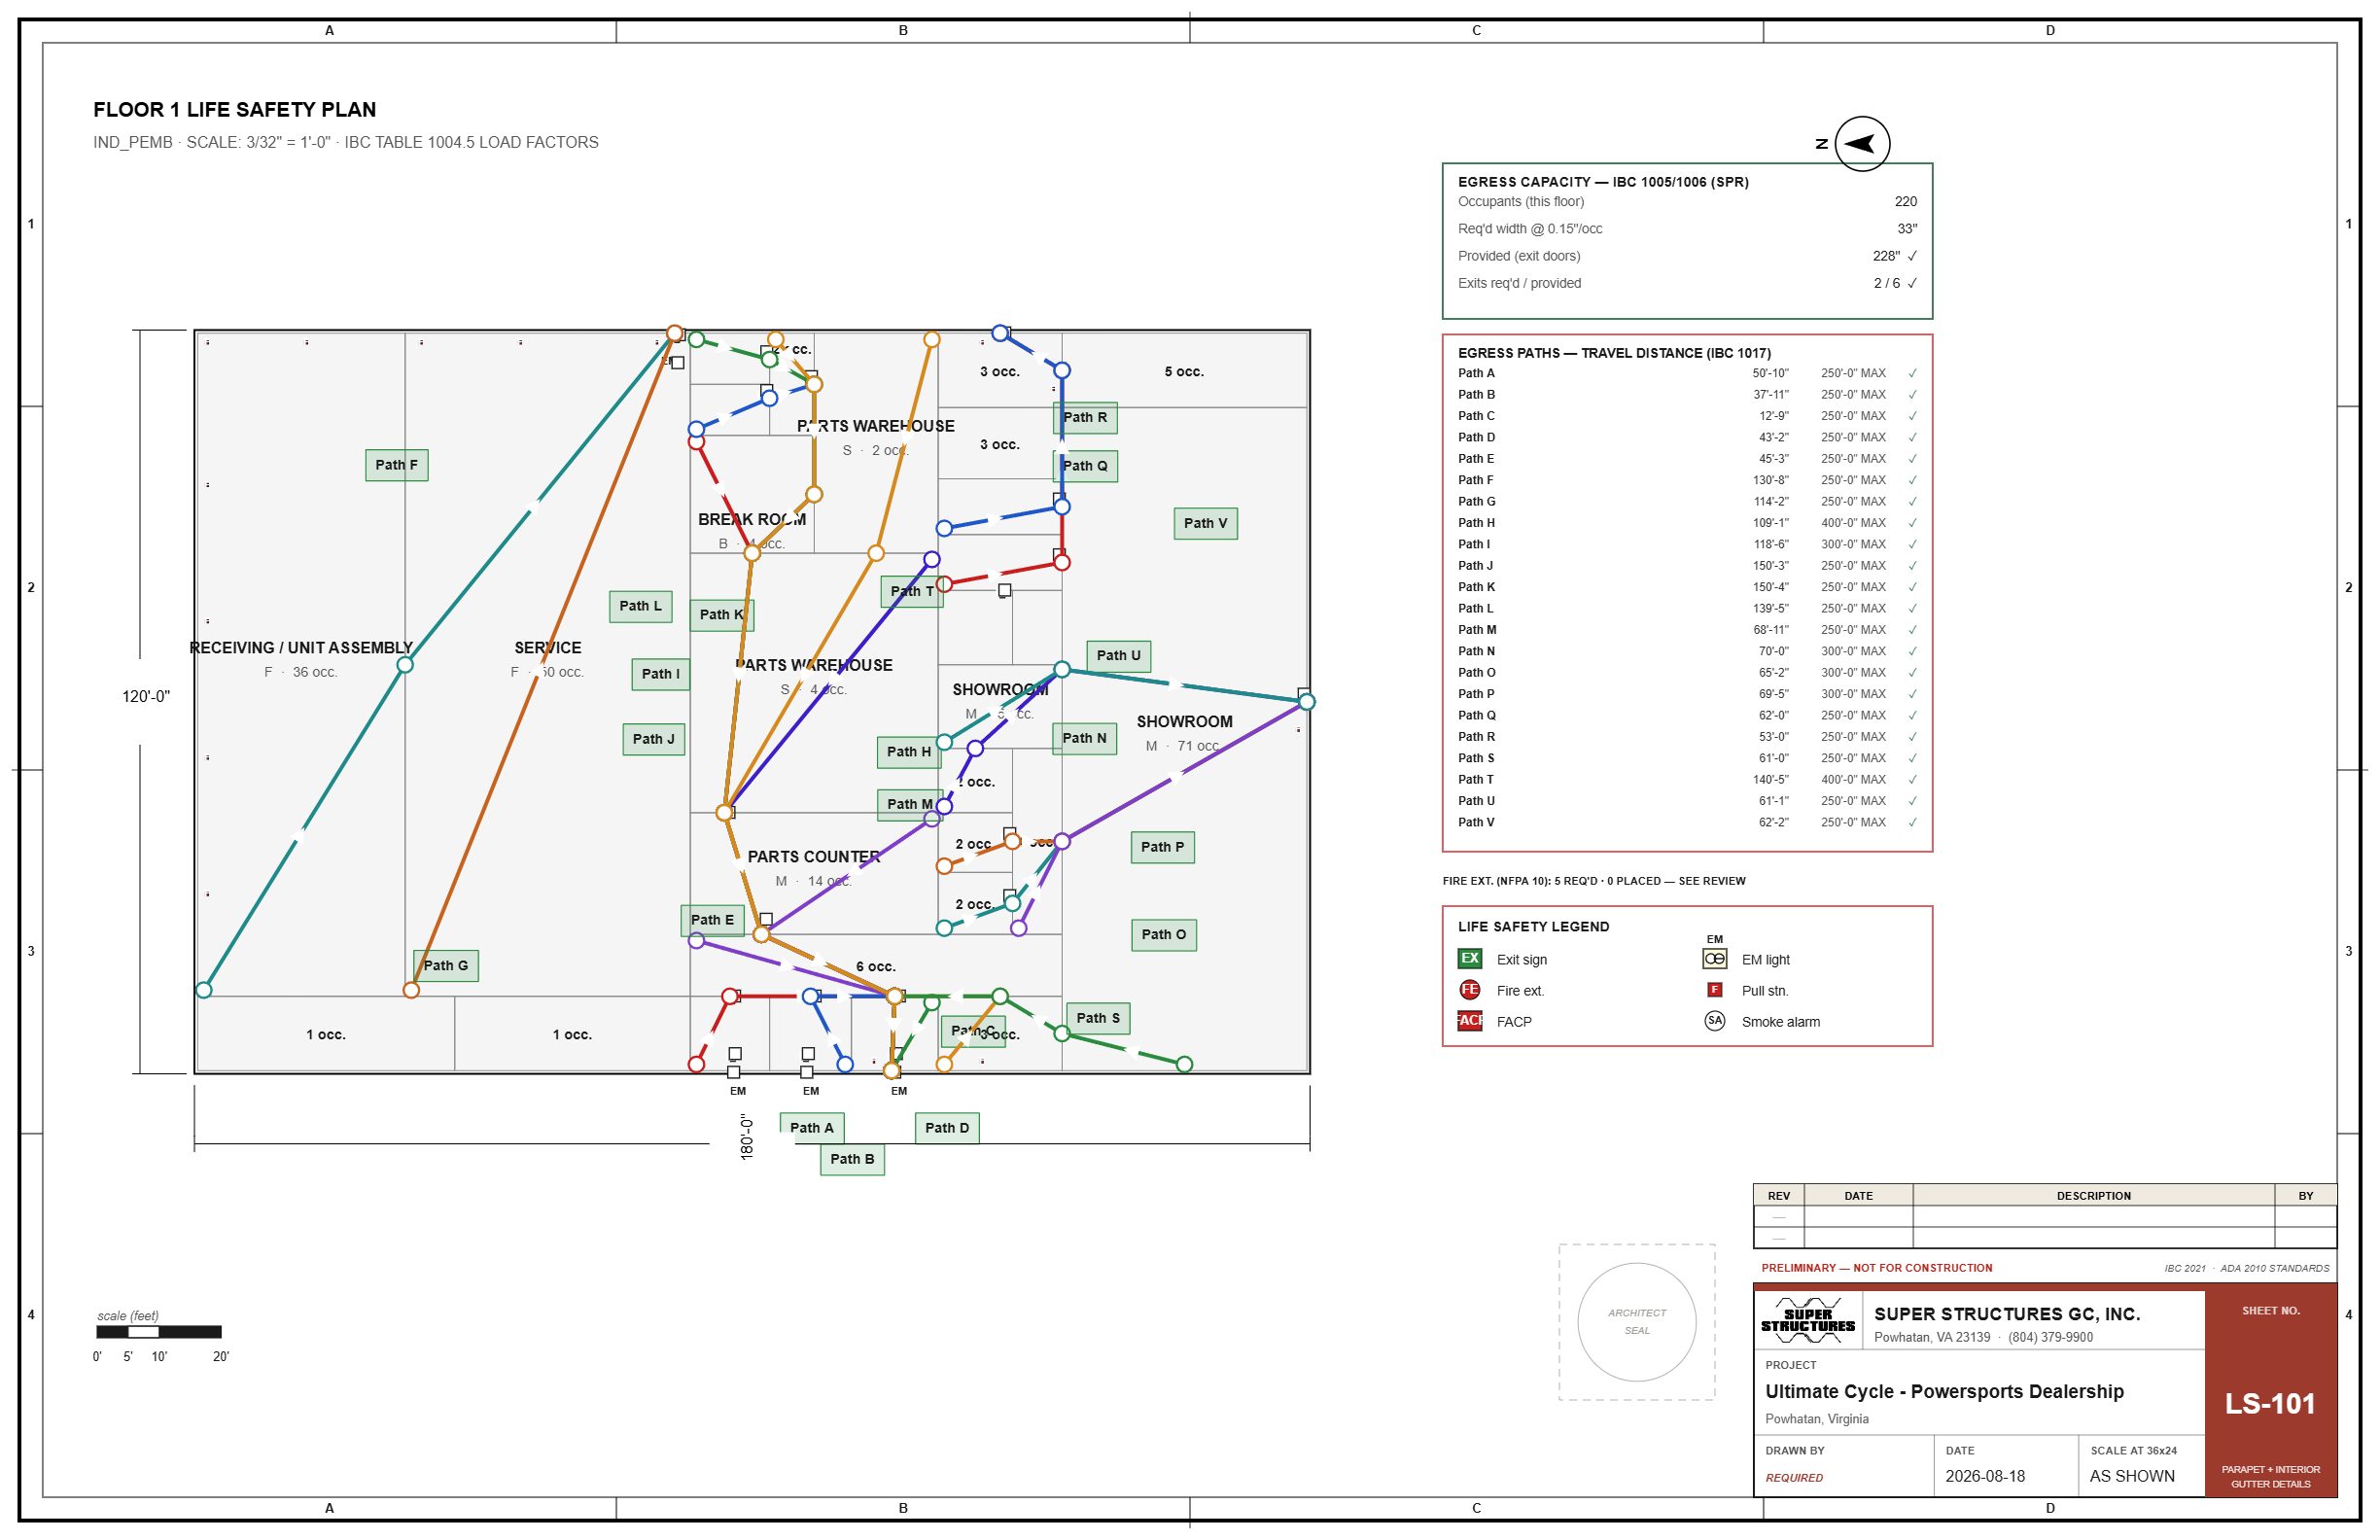
Task: Click the date 2026-08-18 field
Action: pyautogui.click(x=1985, y=1476)
